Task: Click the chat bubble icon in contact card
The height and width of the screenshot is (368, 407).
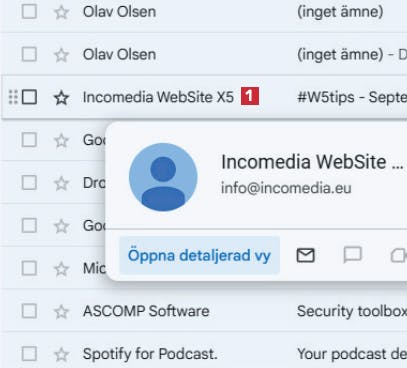Action: 352,255
